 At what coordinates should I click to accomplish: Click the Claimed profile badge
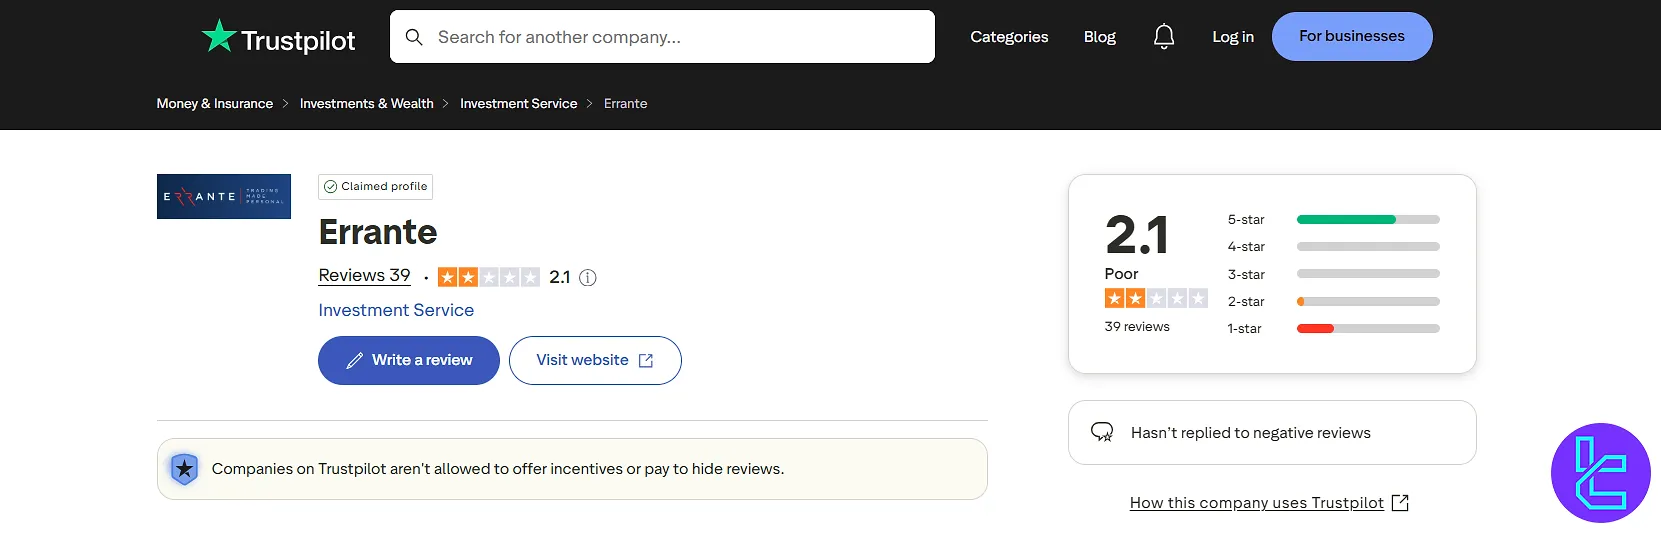click(376, 187)
